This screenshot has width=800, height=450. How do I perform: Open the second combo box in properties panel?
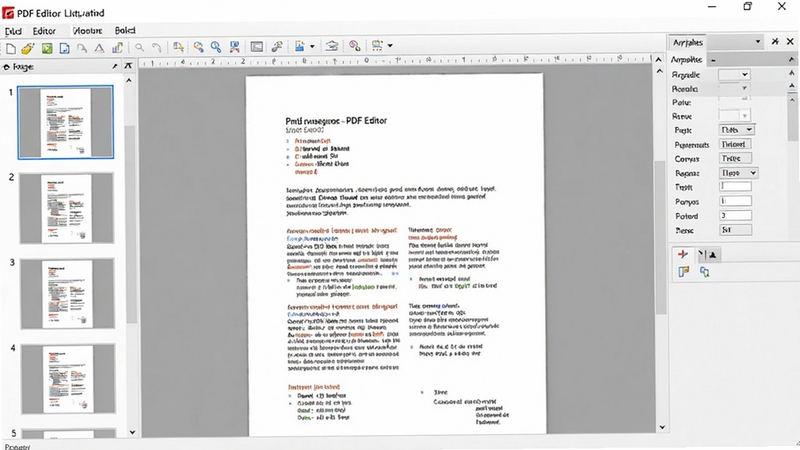(x=734, y=88)
